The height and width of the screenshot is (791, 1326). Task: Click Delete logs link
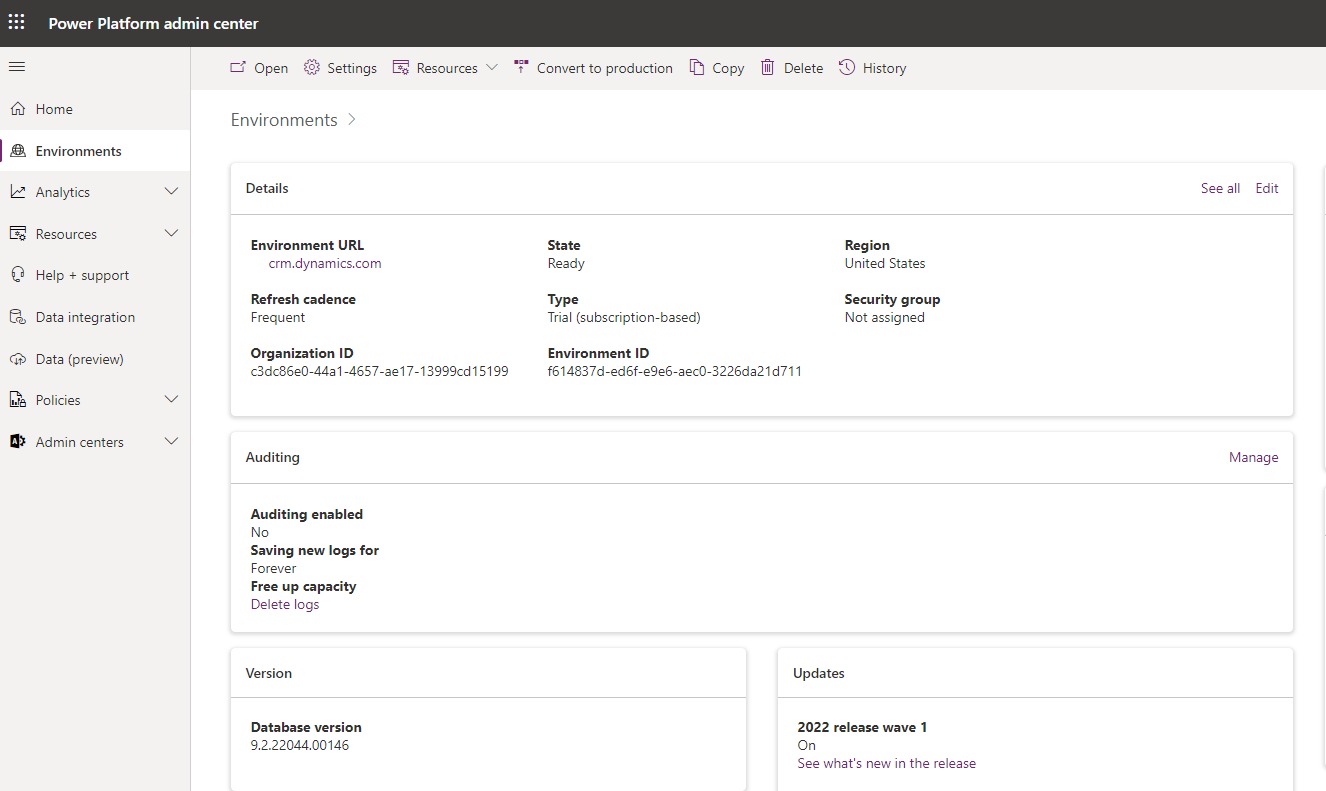(x=285, y=605)
